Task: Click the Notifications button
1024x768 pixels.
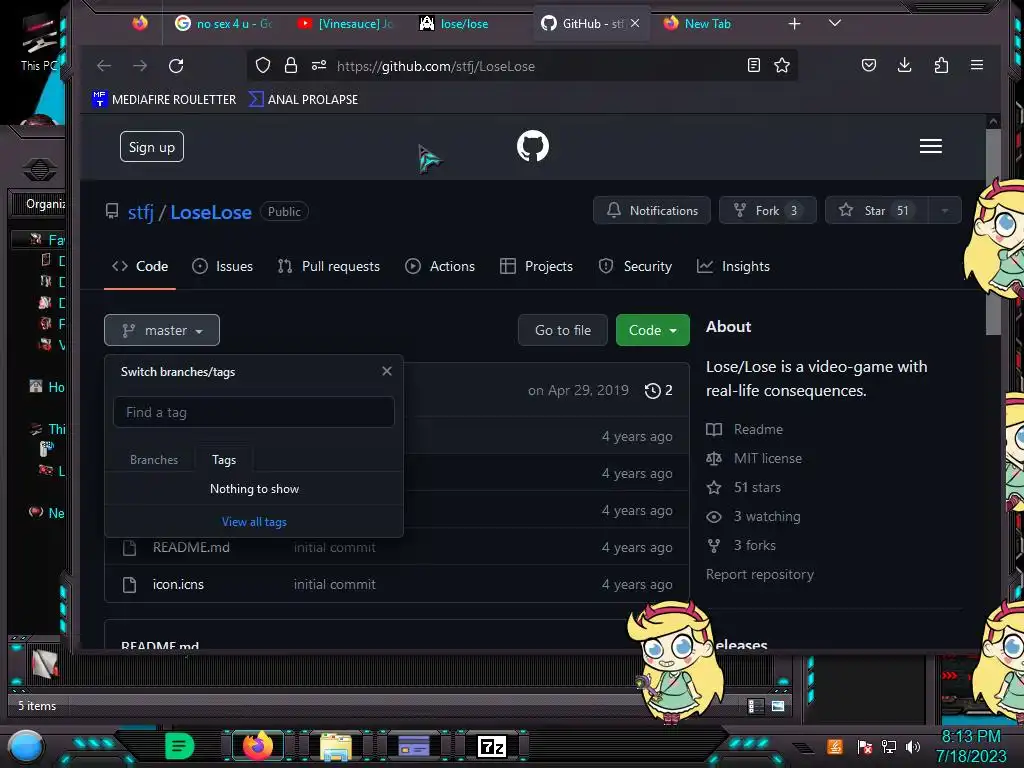Action: click(652, 210)
